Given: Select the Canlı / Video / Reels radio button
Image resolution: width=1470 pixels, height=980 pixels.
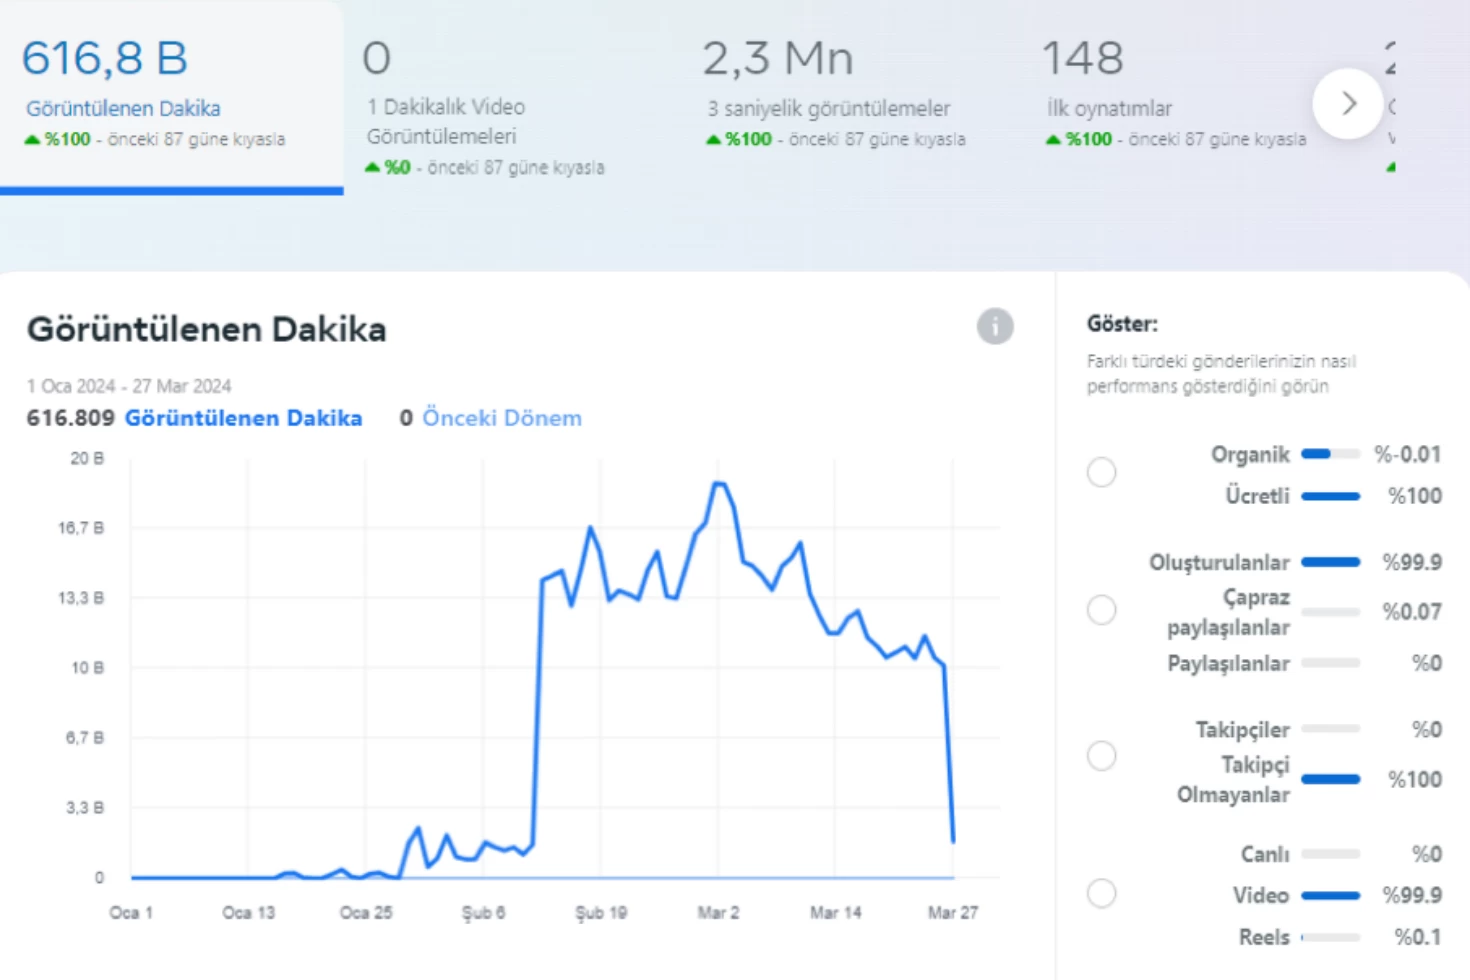Looking at the screenshot, I should tap(1102, 893).
